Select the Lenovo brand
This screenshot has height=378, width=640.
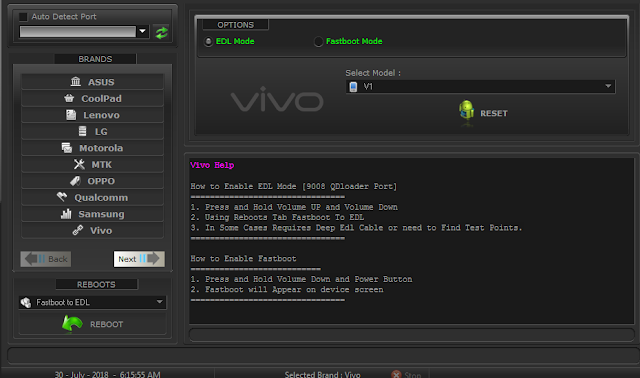tap(93, 115)
